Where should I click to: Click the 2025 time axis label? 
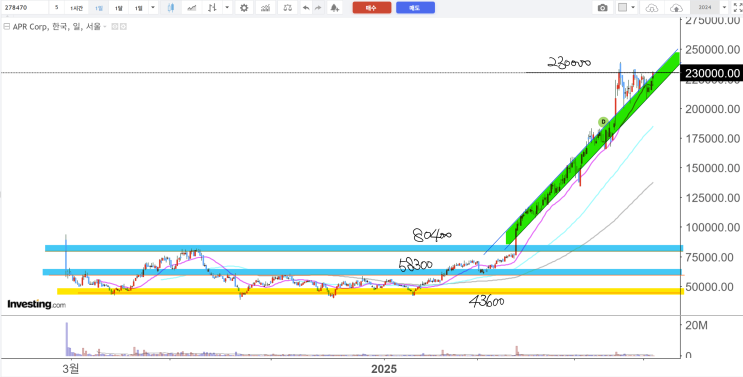pyautogui.click(x=384, y=368)
